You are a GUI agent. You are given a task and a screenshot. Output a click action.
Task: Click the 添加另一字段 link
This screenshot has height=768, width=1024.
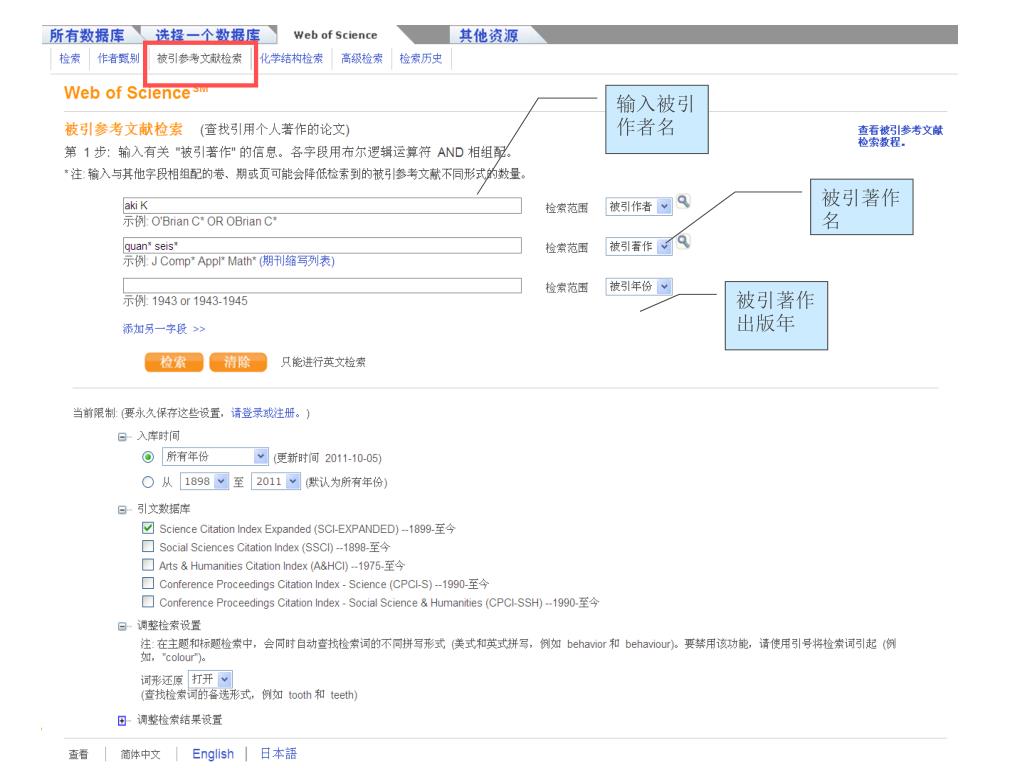(164, 328)
